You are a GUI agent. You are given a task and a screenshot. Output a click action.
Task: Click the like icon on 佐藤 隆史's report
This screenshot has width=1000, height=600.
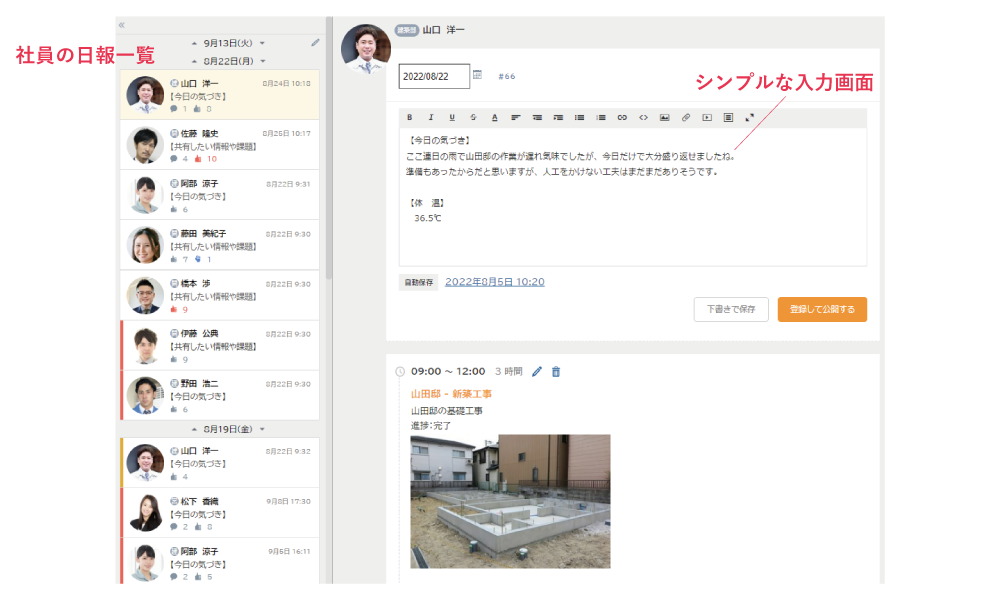click(198, 159)
